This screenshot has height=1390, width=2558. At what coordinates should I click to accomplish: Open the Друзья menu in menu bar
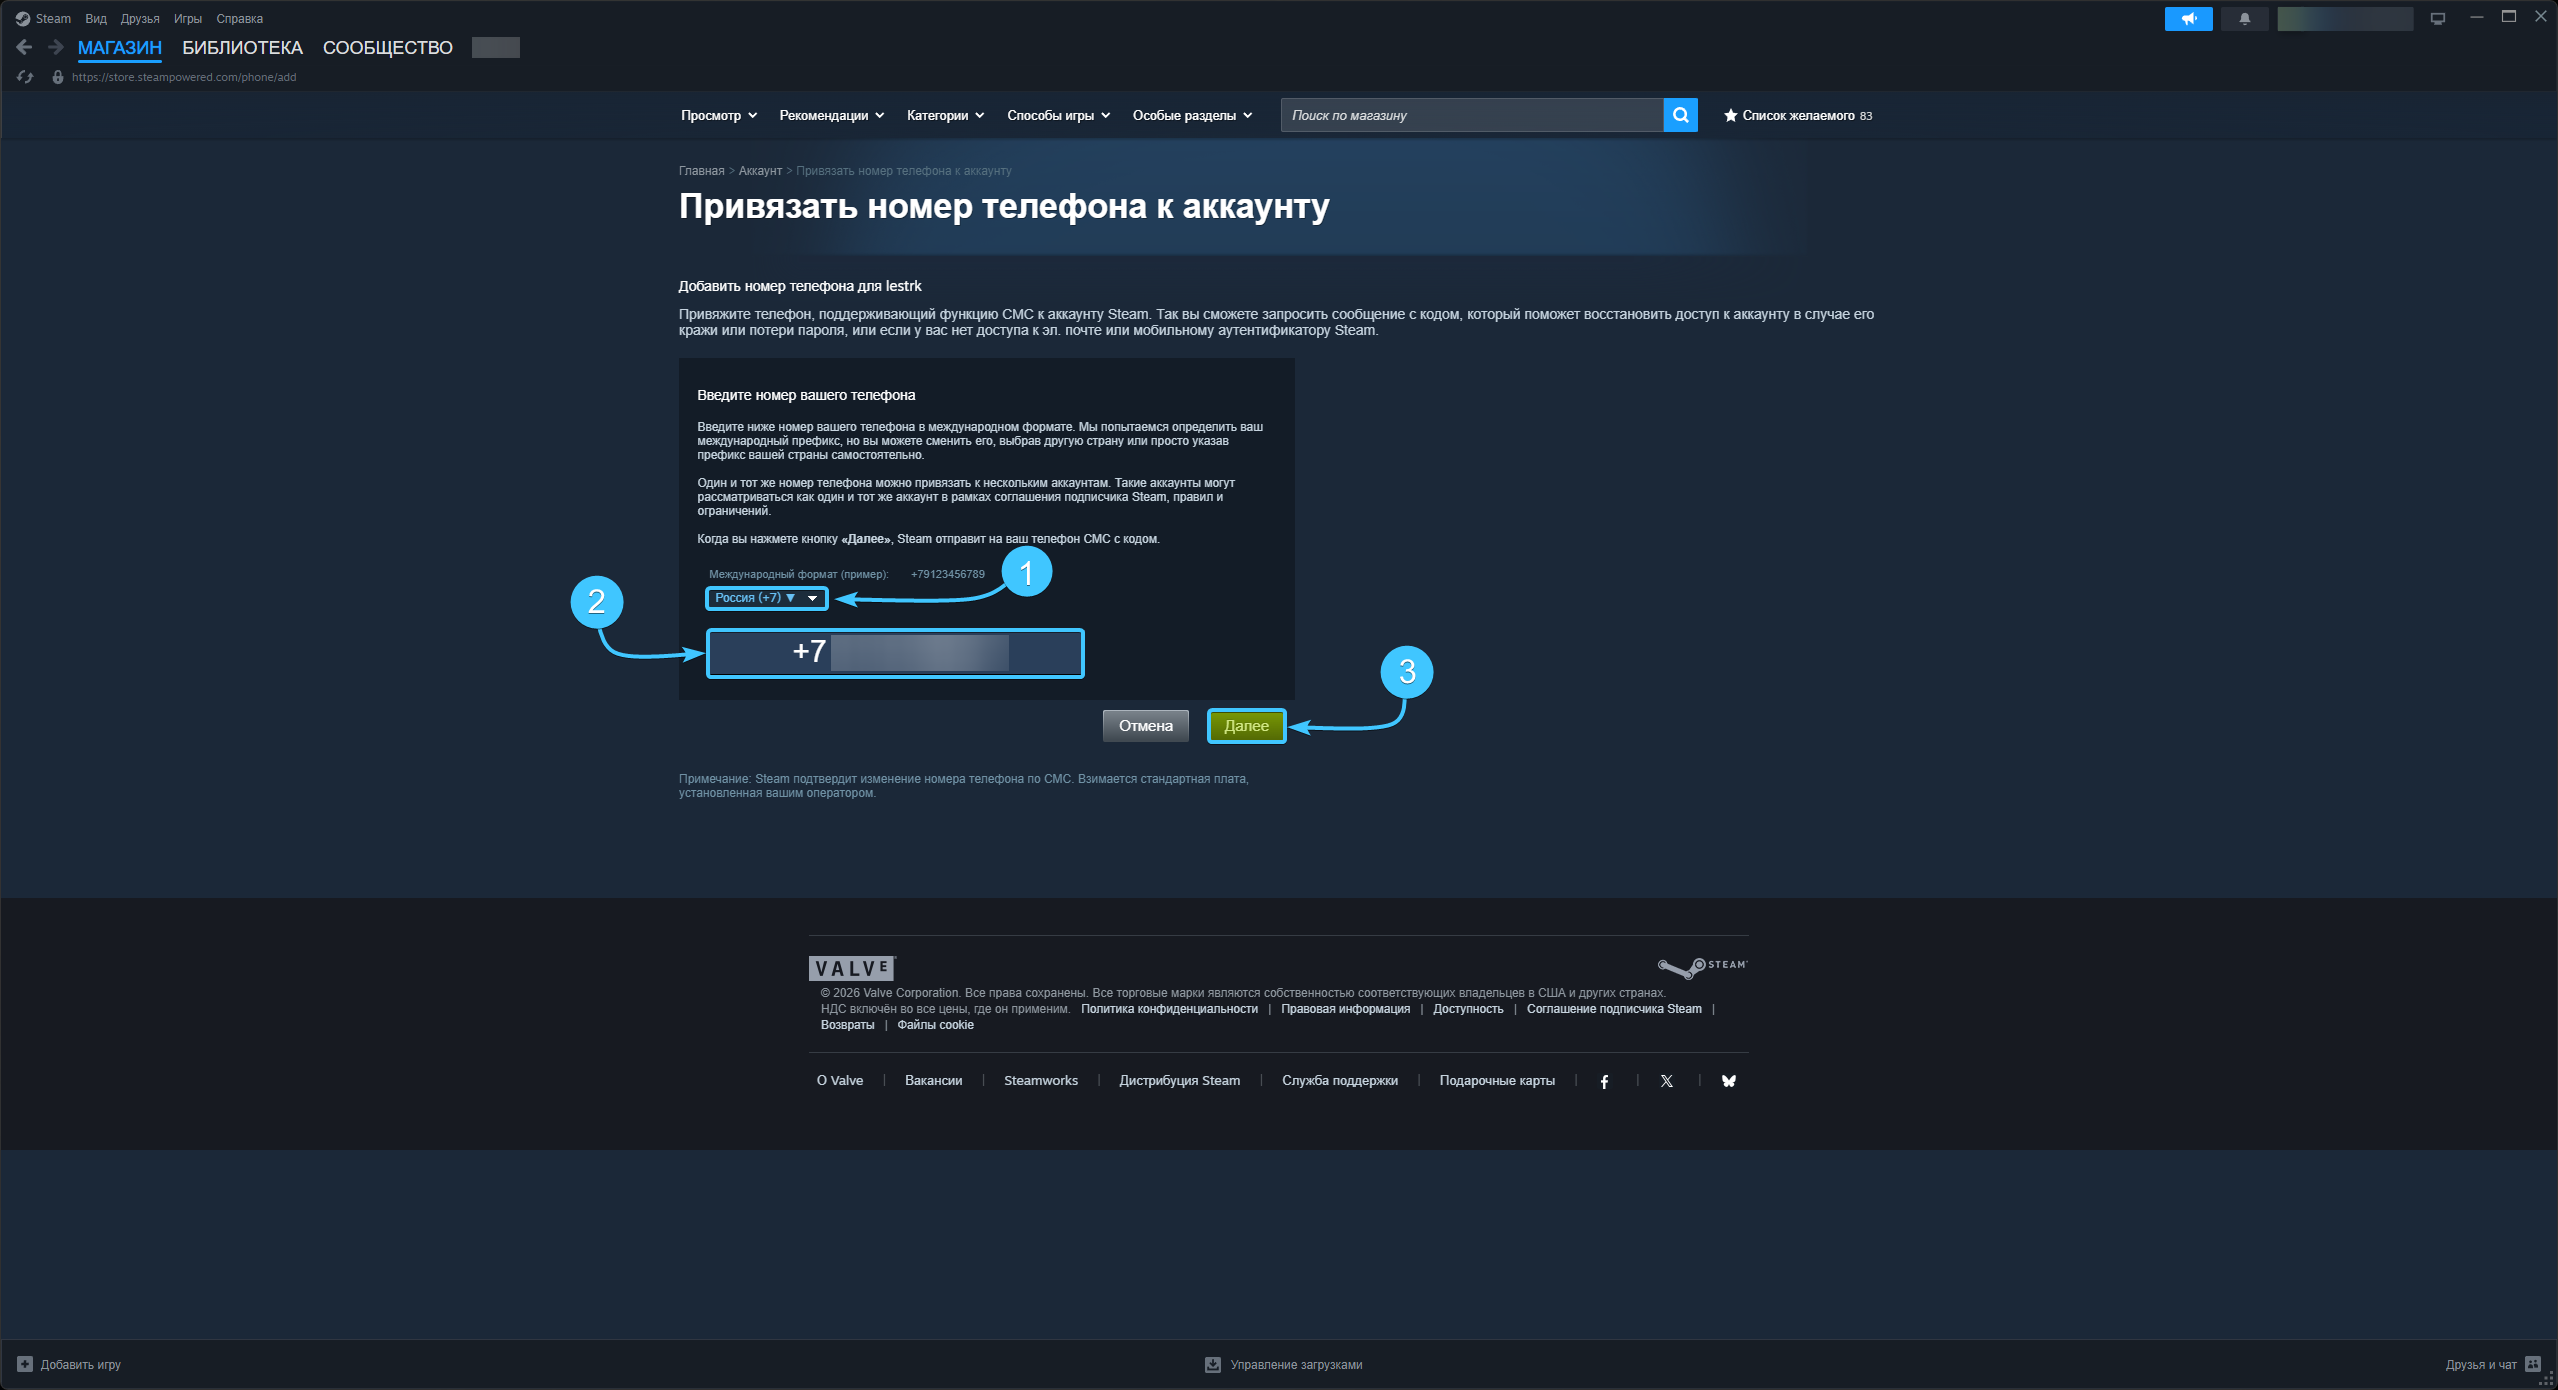[x=140, y=19]
